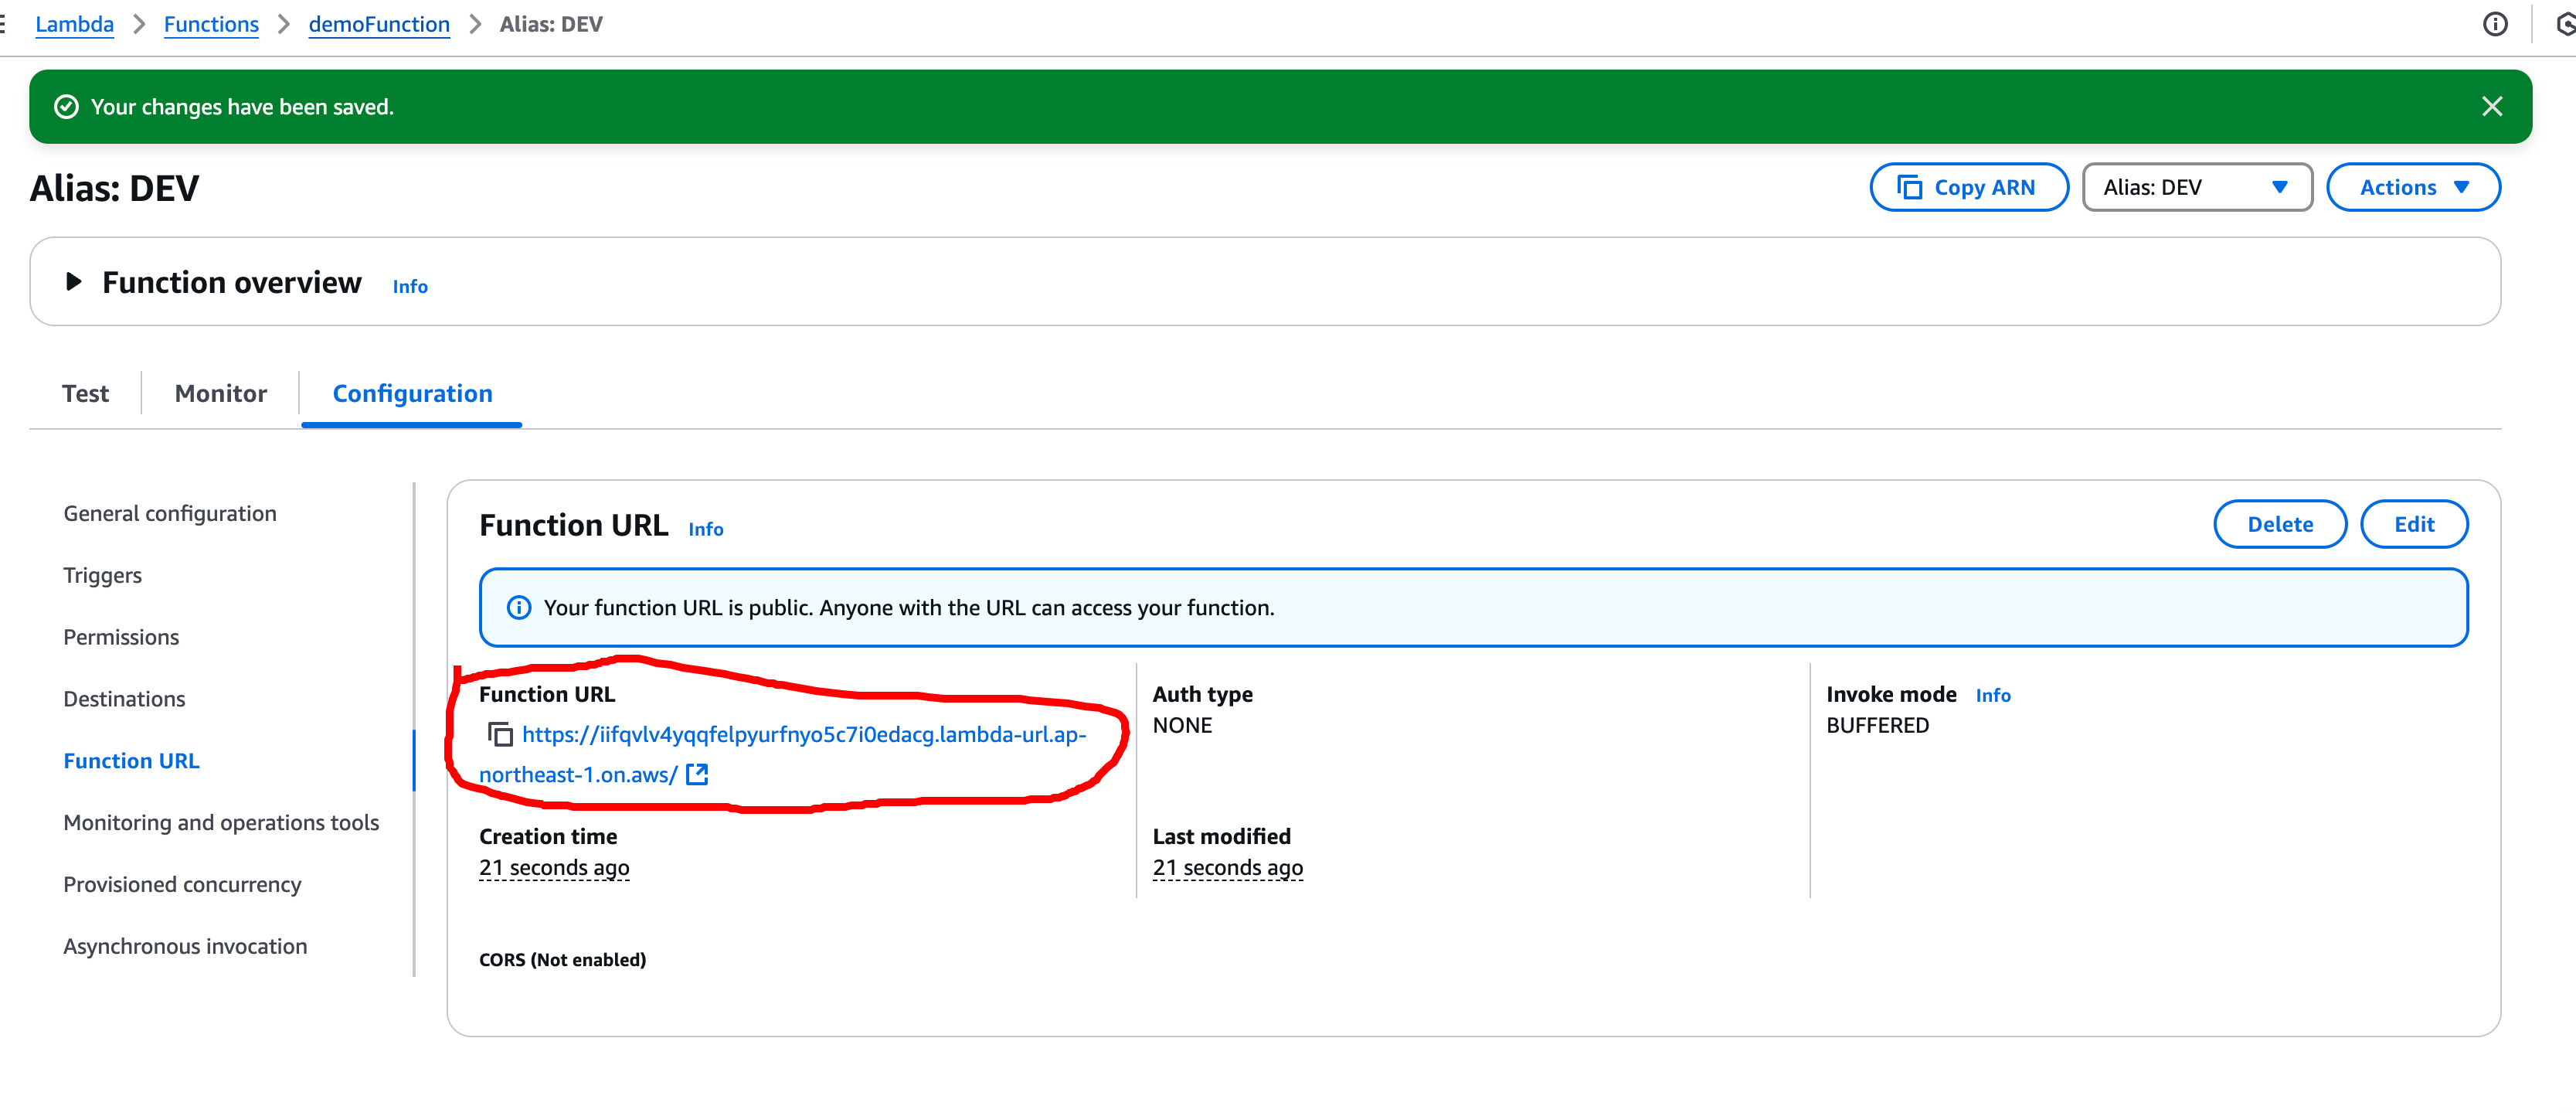The height and width of the screenshot is (1113, 2576).
Task: Click the Copy ARN button
Action: click(x=1968, y=188)
